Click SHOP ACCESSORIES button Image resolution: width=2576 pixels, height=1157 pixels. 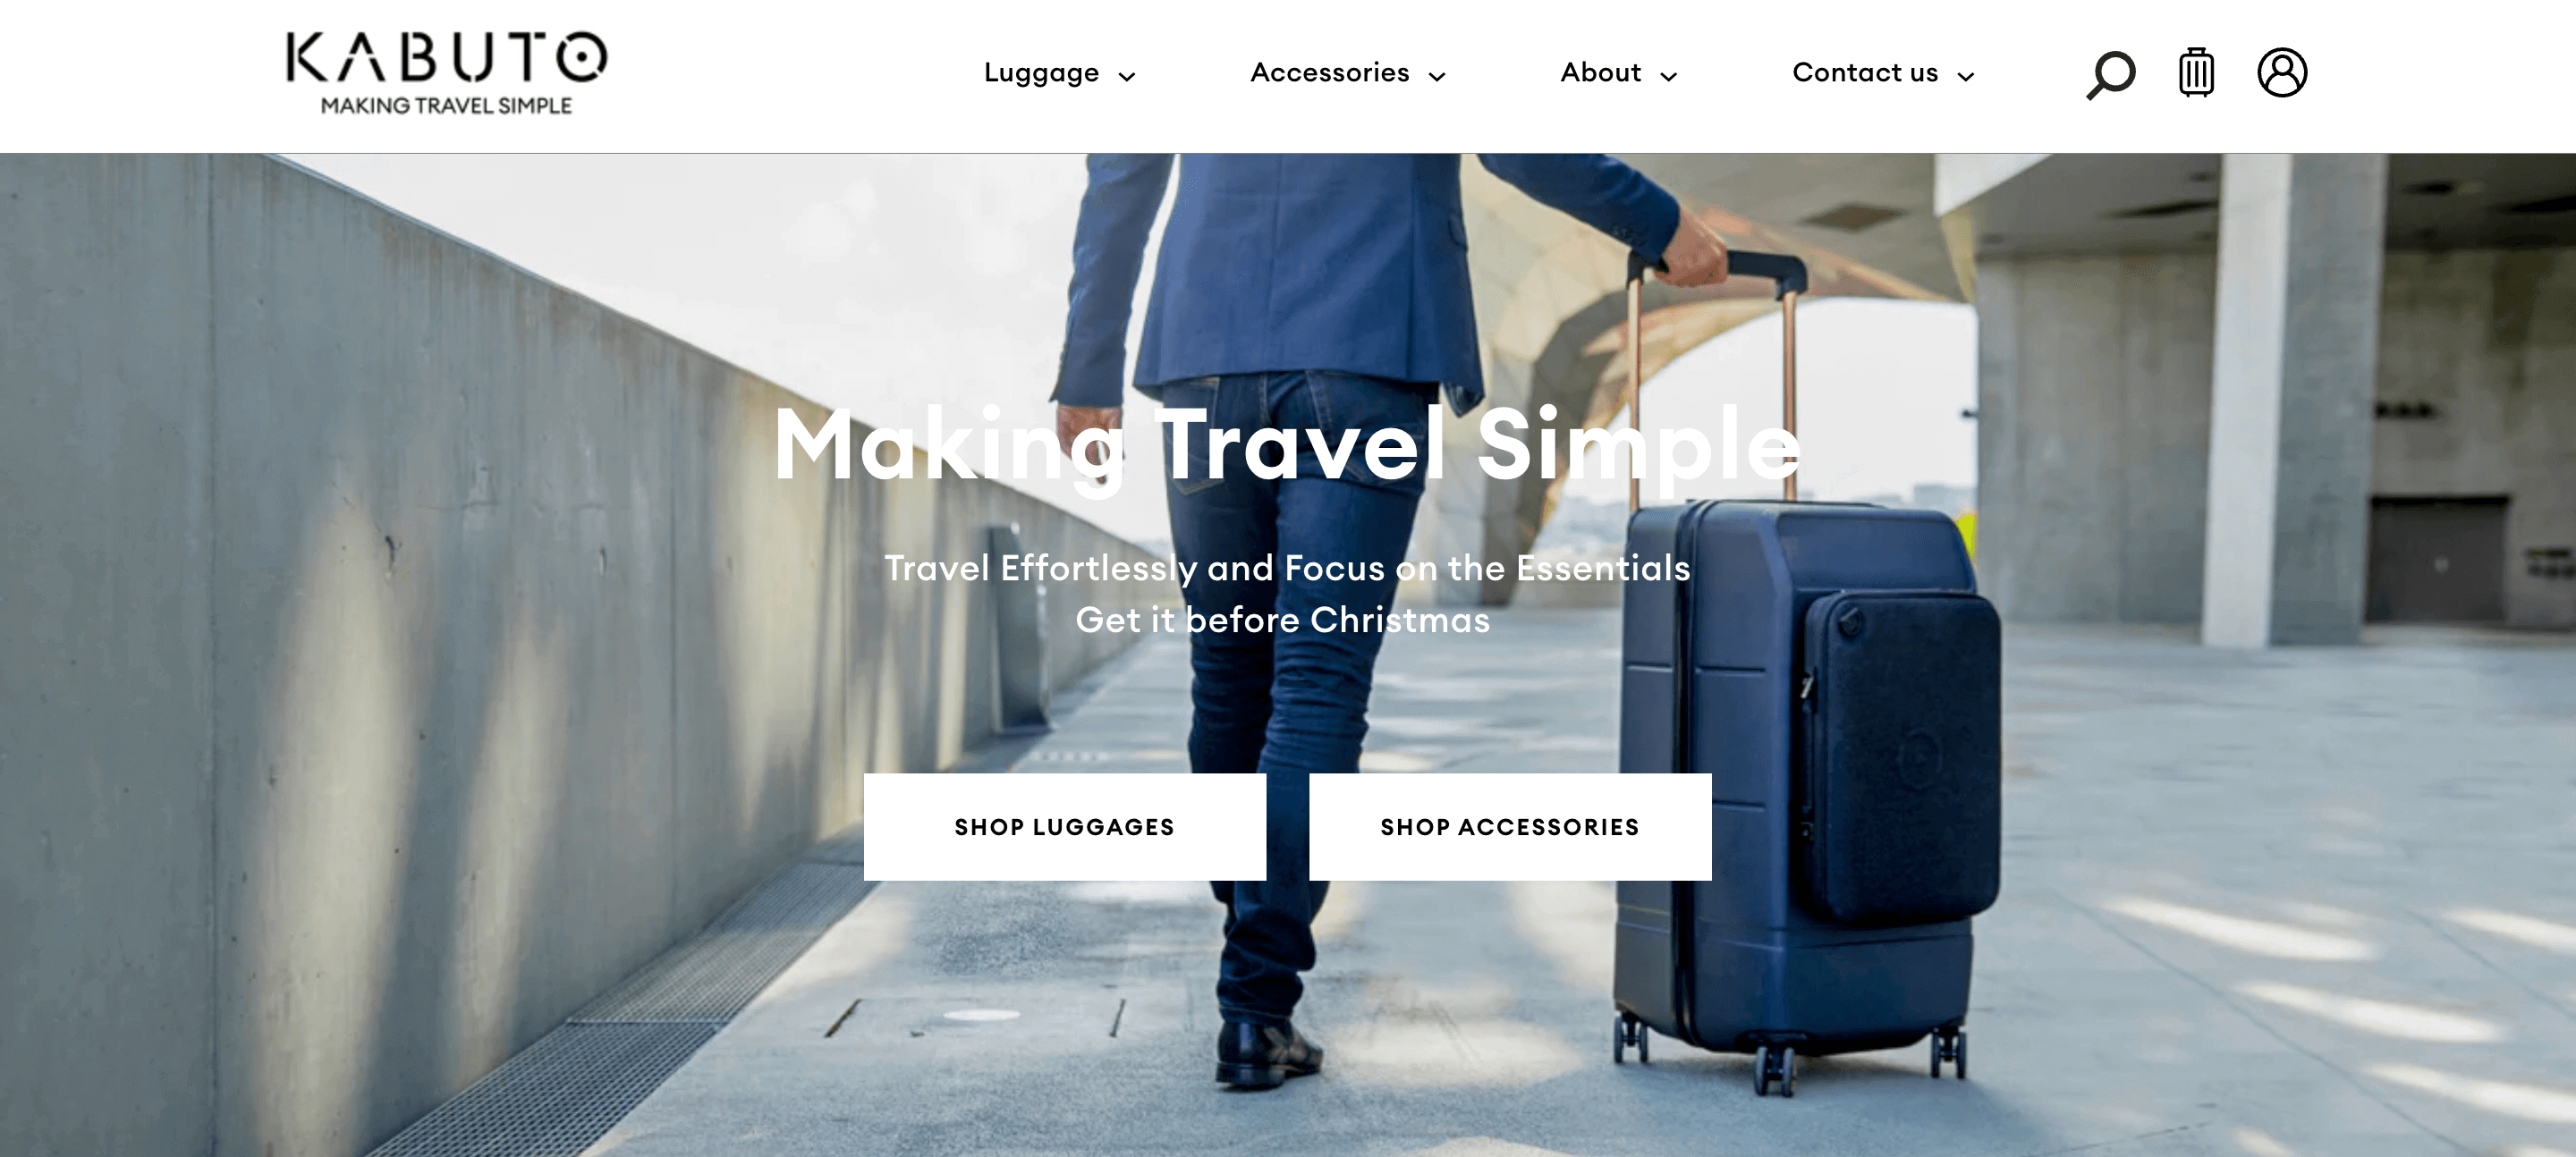click(1510, 827)
